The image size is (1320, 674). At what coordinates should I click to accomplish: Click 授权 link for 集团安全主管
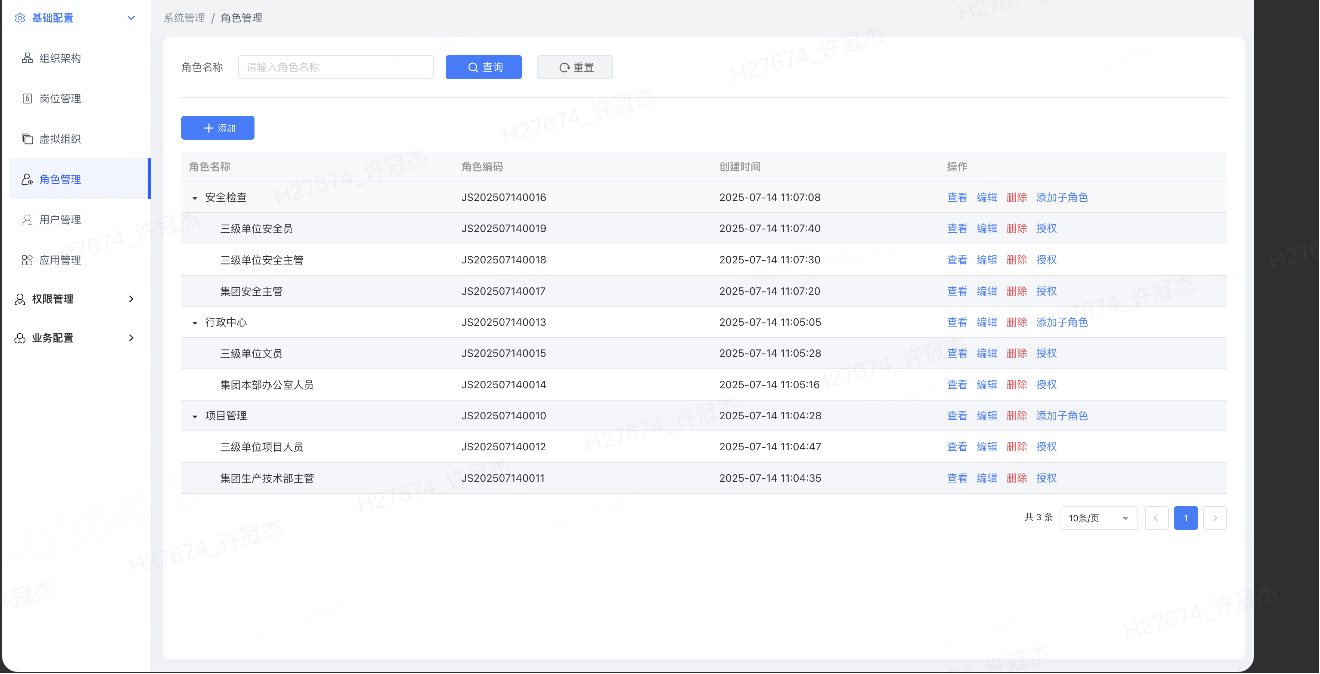(x=1046, y=291)
